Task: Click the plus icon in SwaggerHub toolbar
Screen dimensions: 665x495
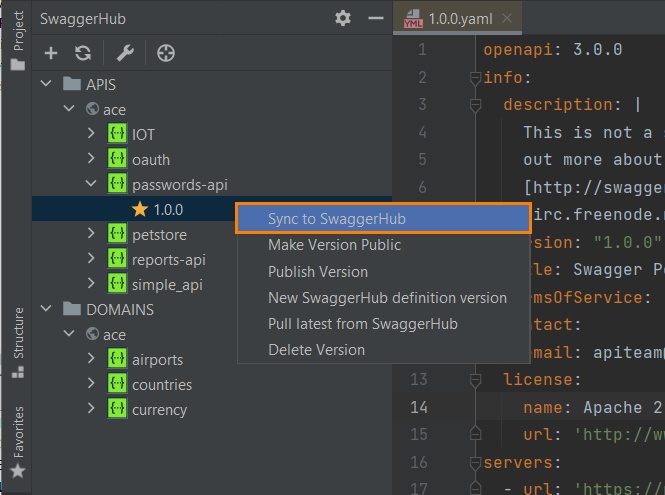Action: pyautogui.click(x=51, y=54)
